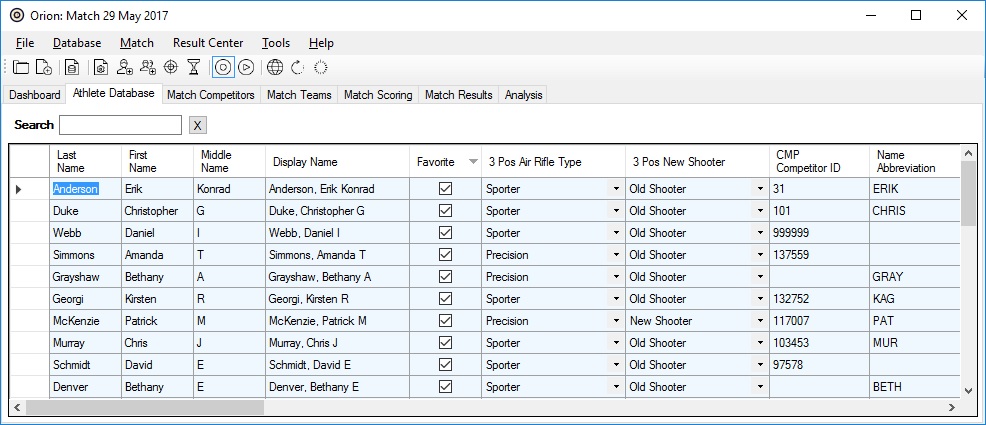Image resolution: width=986 pixels, height=425 pixels.
Task: Toggle Favorite checkbox for McKenzie, Patrick M
Action: pyautogui.click(x=445, y=321)
